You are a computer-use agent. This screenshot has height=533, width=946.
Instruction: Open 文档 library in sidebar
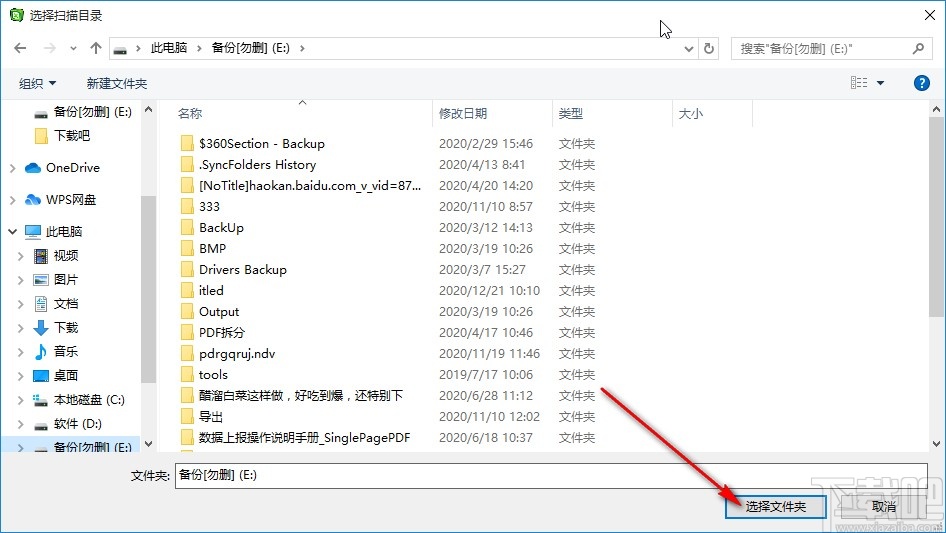[x=66, y=304]
